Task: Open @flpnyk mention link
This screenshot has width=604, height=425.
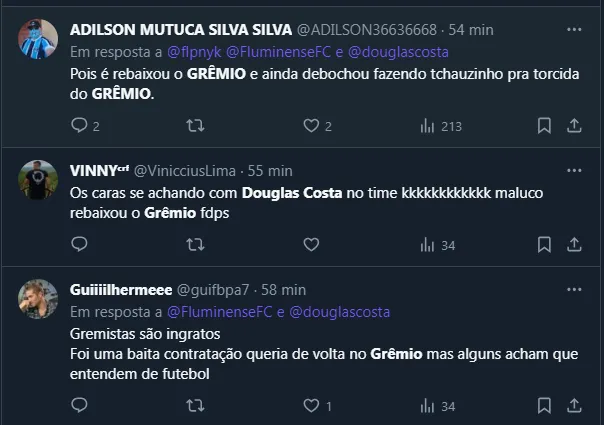Action: click(189, 51)
